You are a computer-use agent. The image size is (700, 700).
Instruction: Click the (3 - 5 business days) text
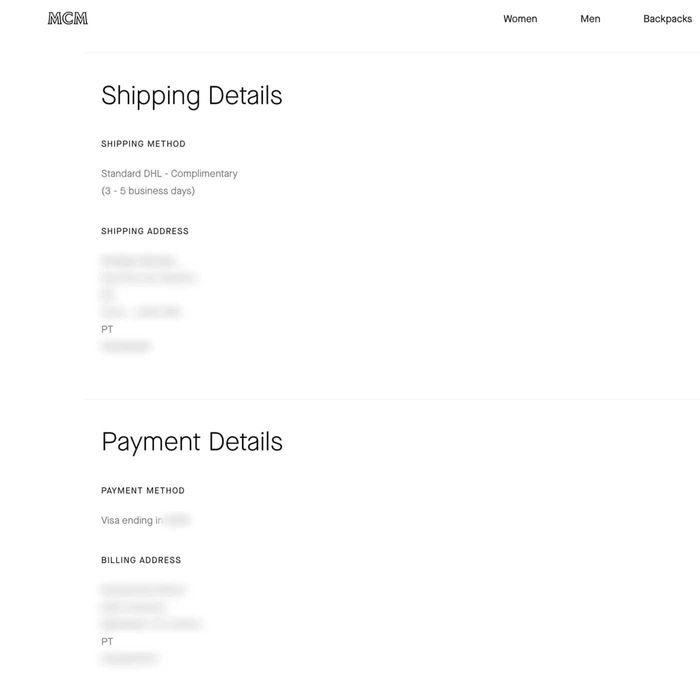click(148, 191)
